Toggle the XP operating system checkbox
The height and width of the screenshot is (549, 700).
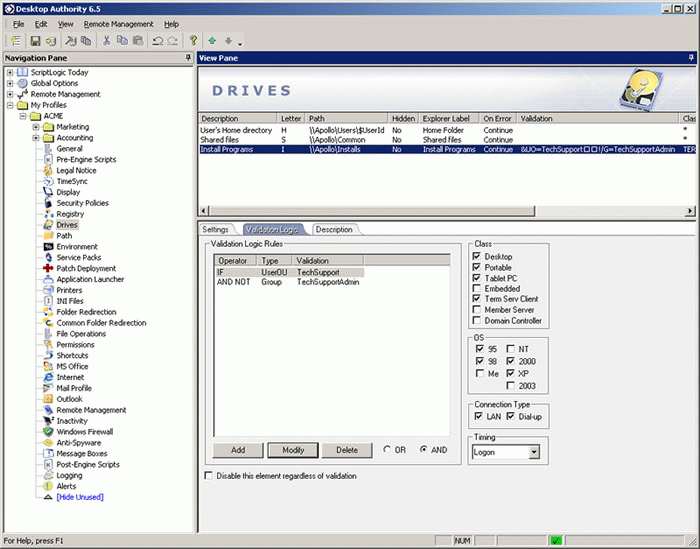[x=511, y=373]
